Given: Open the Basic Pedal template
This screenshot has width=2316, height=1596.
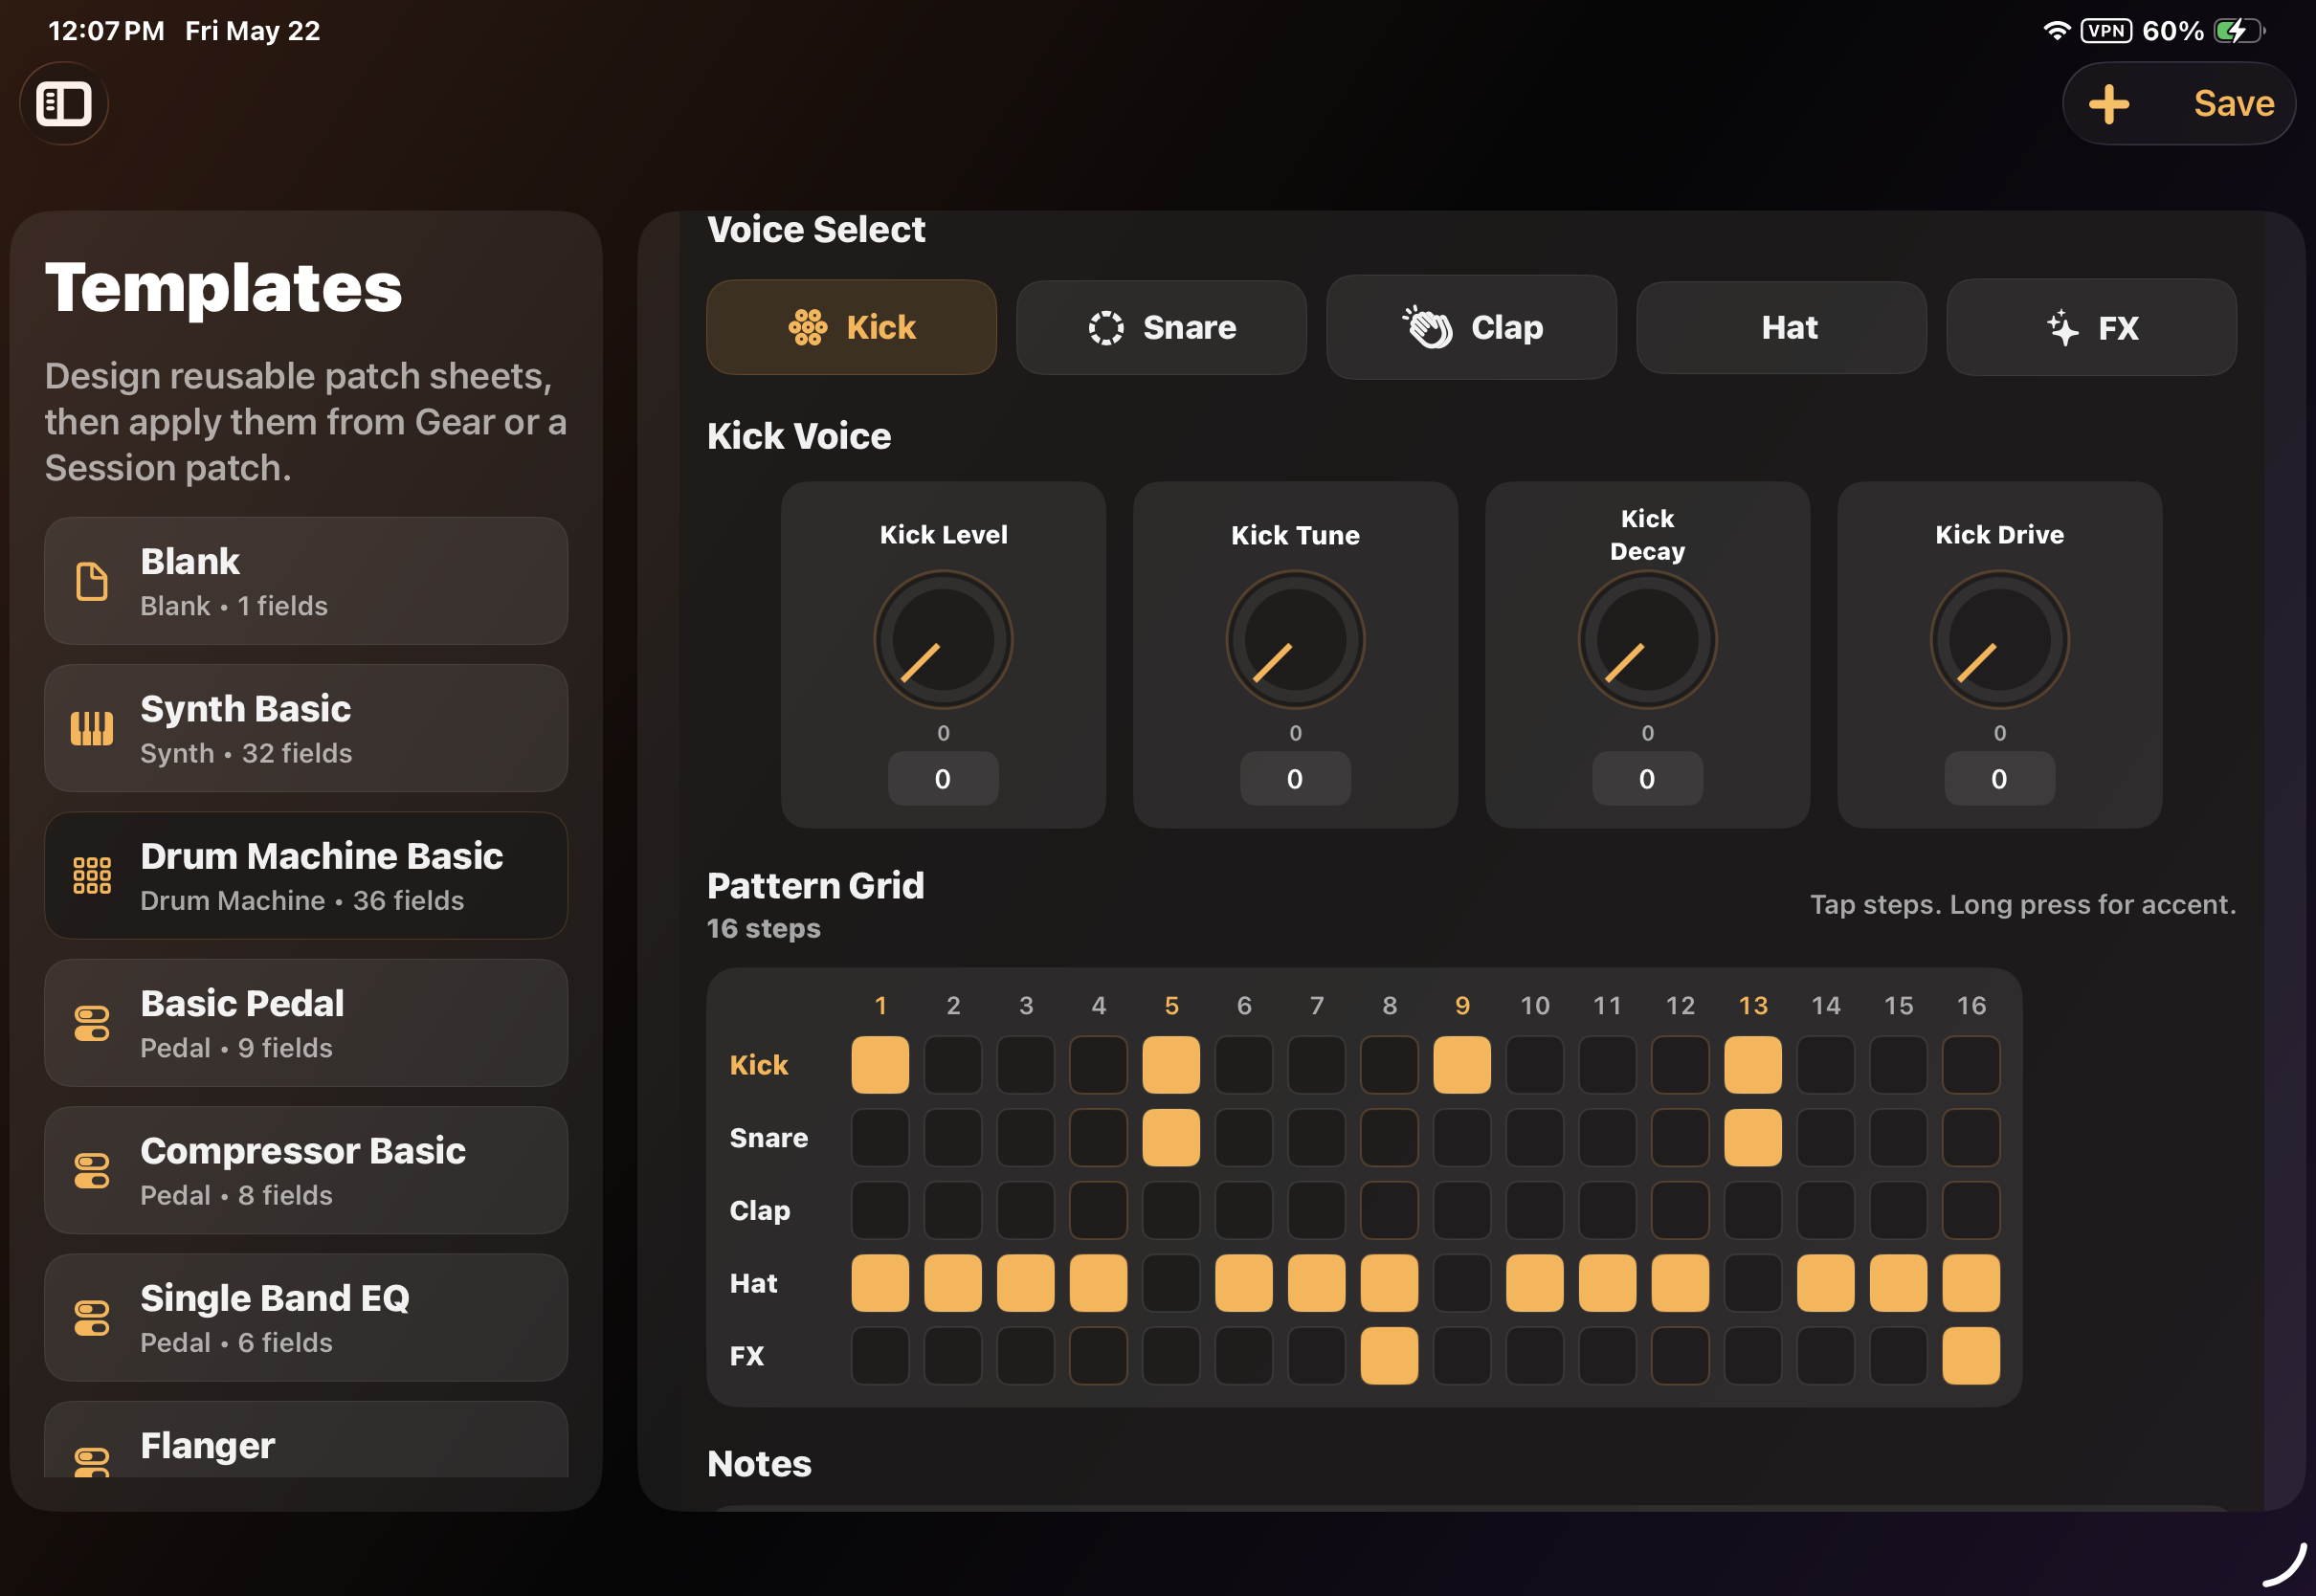Looking at the screenshot, I should pyautogui.click(x=306, y=1023).
